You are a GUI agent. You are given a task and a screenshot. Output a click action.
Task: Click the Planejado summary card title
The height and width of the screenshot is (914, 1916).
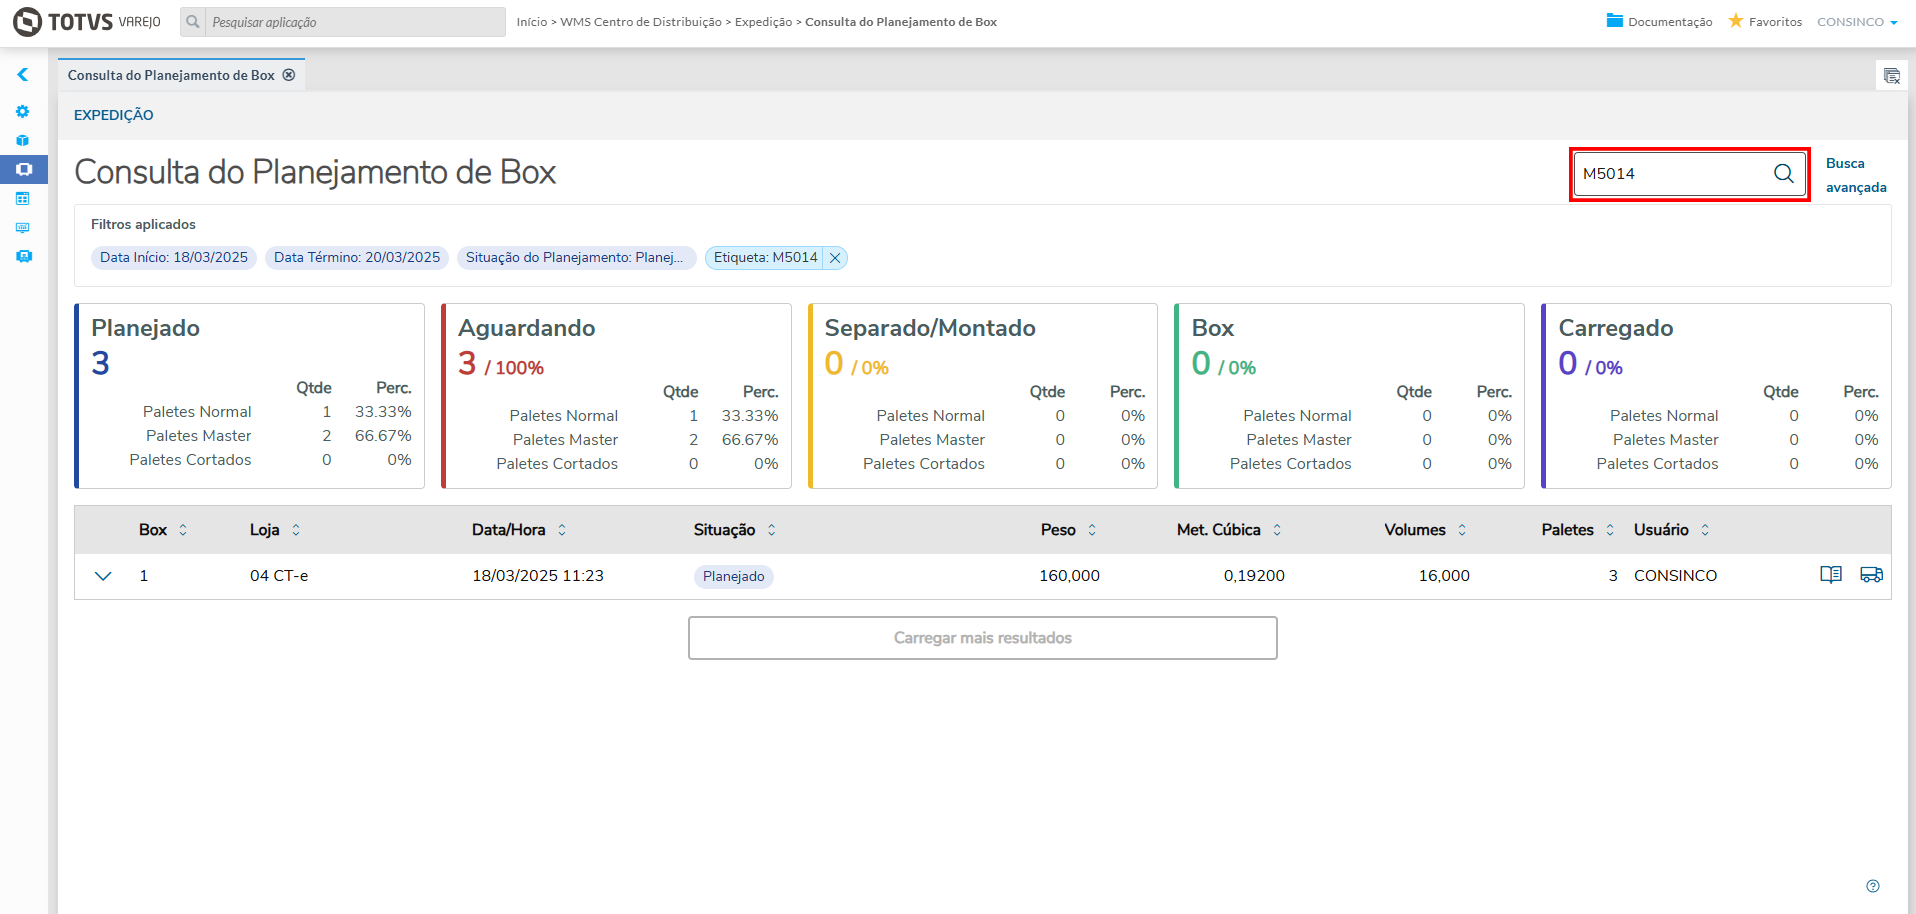point(146,328)
